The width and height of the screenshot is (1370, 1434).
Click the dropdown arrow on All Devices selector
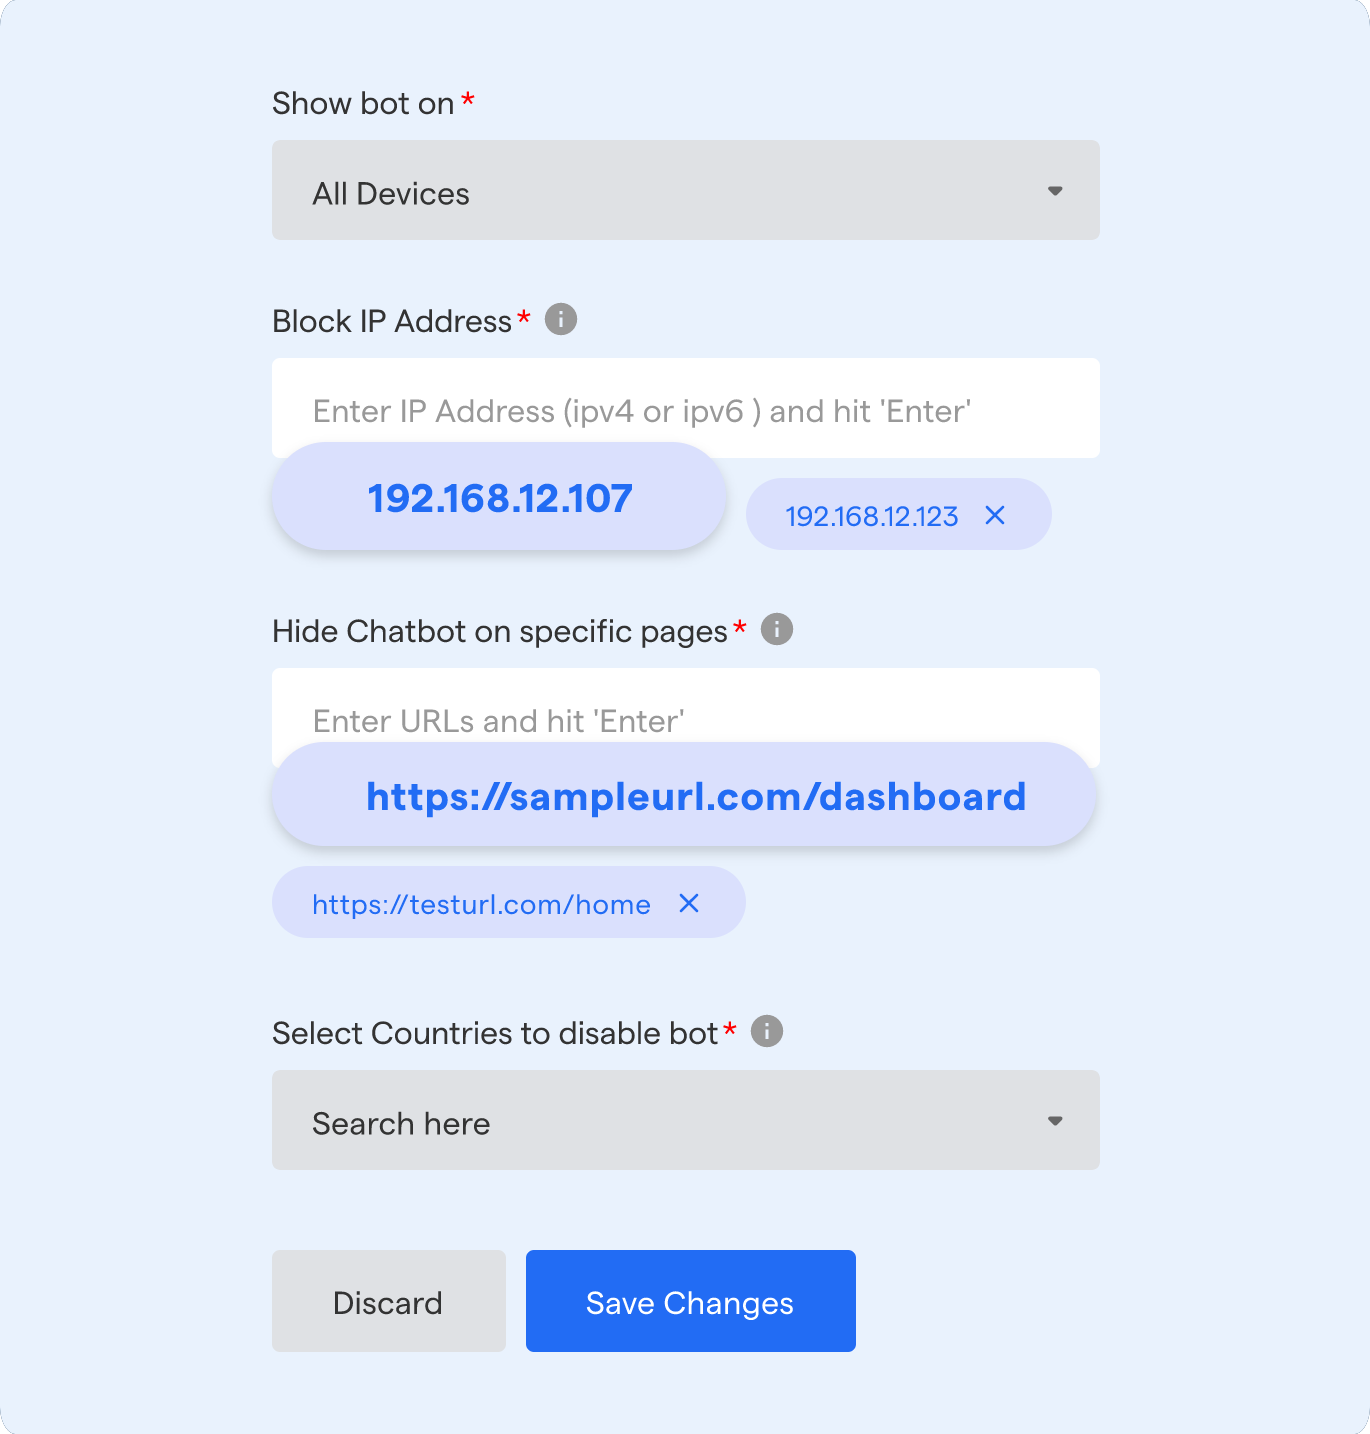pyautogui.click(x=1055, y=190)
